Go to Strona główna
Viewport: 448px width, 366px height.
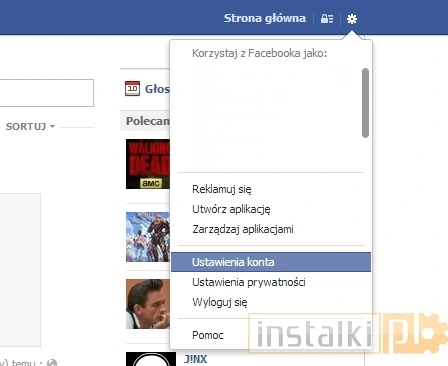(265, 18)
